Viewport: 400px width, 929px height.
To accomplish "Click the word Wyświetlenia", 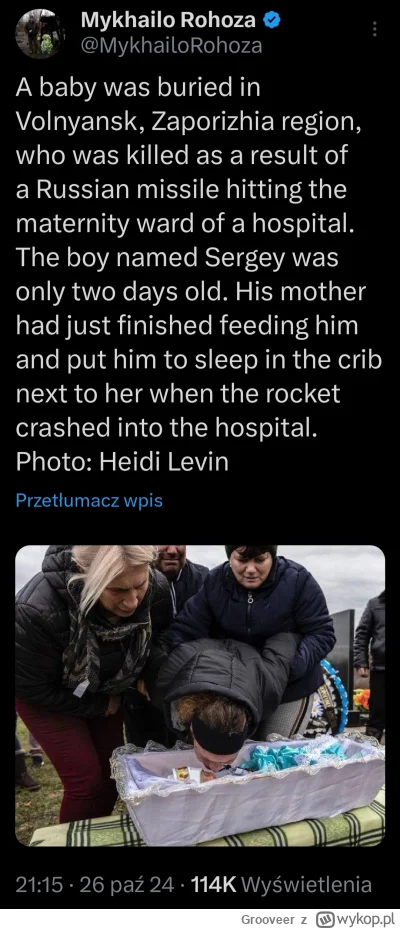I will 308,885.
